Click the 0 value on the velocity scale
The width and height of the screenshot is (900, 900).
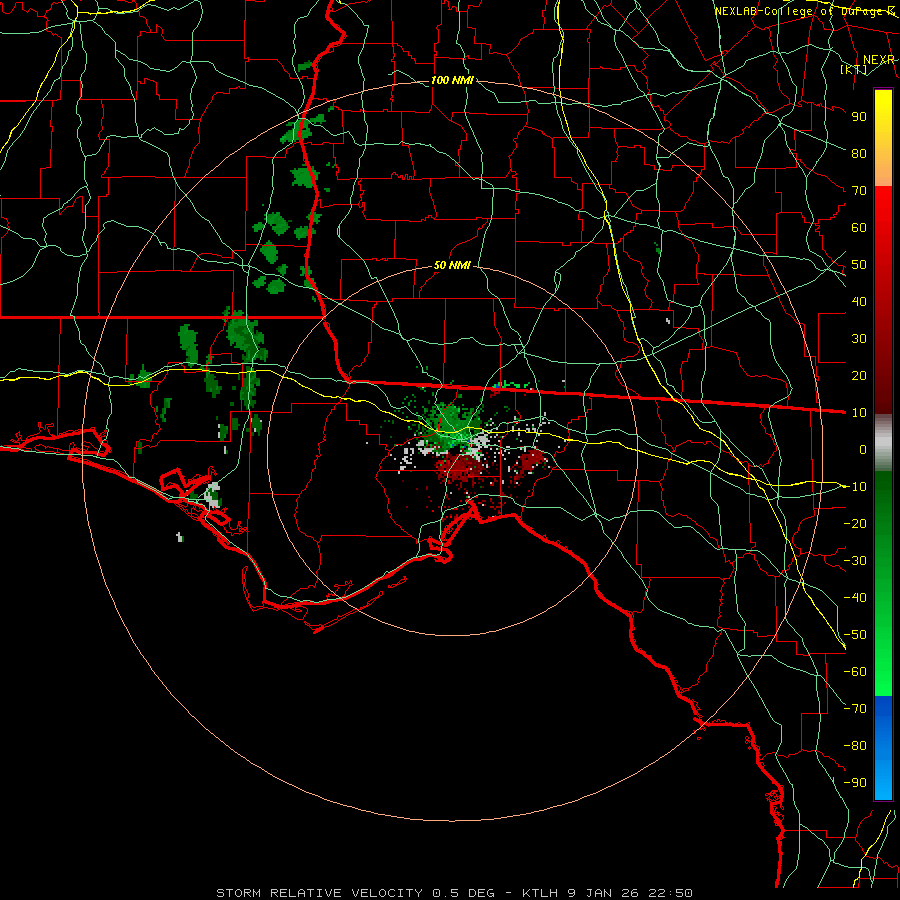coord(863,450)
